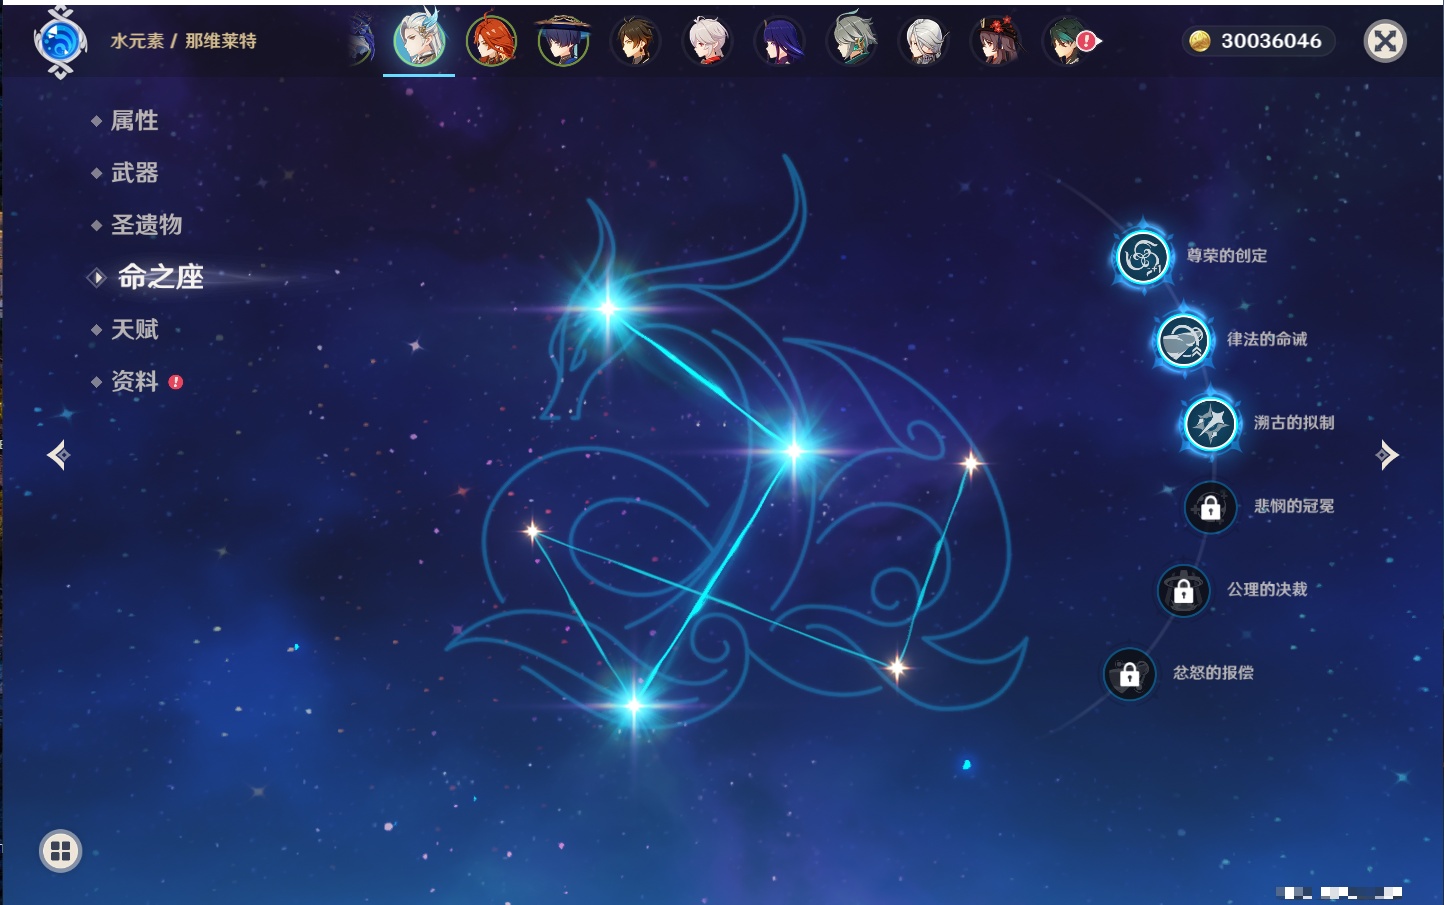The height and width of the screenshot is (905, 1444).
Task: Open the grid menu button at bottom left
Action: [x=60, y=851]
